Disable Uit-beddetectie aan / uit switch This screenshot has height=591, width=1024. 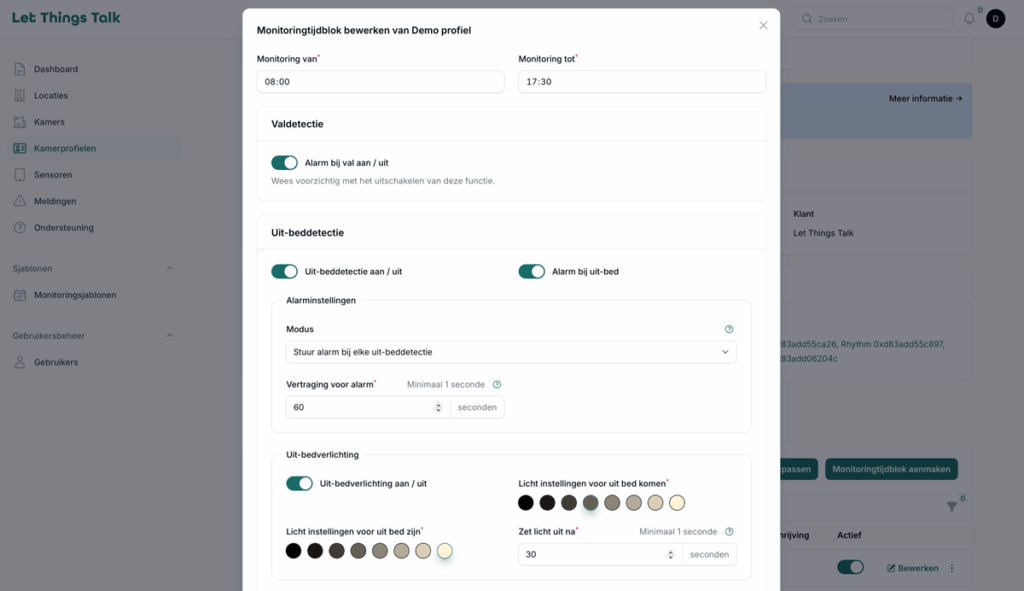click(284, 272)
